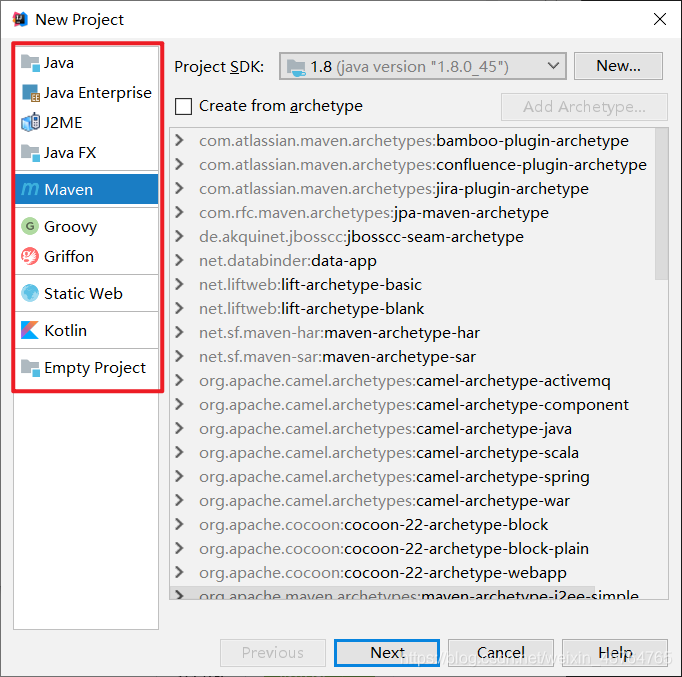Expand net.databinder data-app entry
Image resolution: width=682 pixels, height=677 pixels.
coord(179,260)
